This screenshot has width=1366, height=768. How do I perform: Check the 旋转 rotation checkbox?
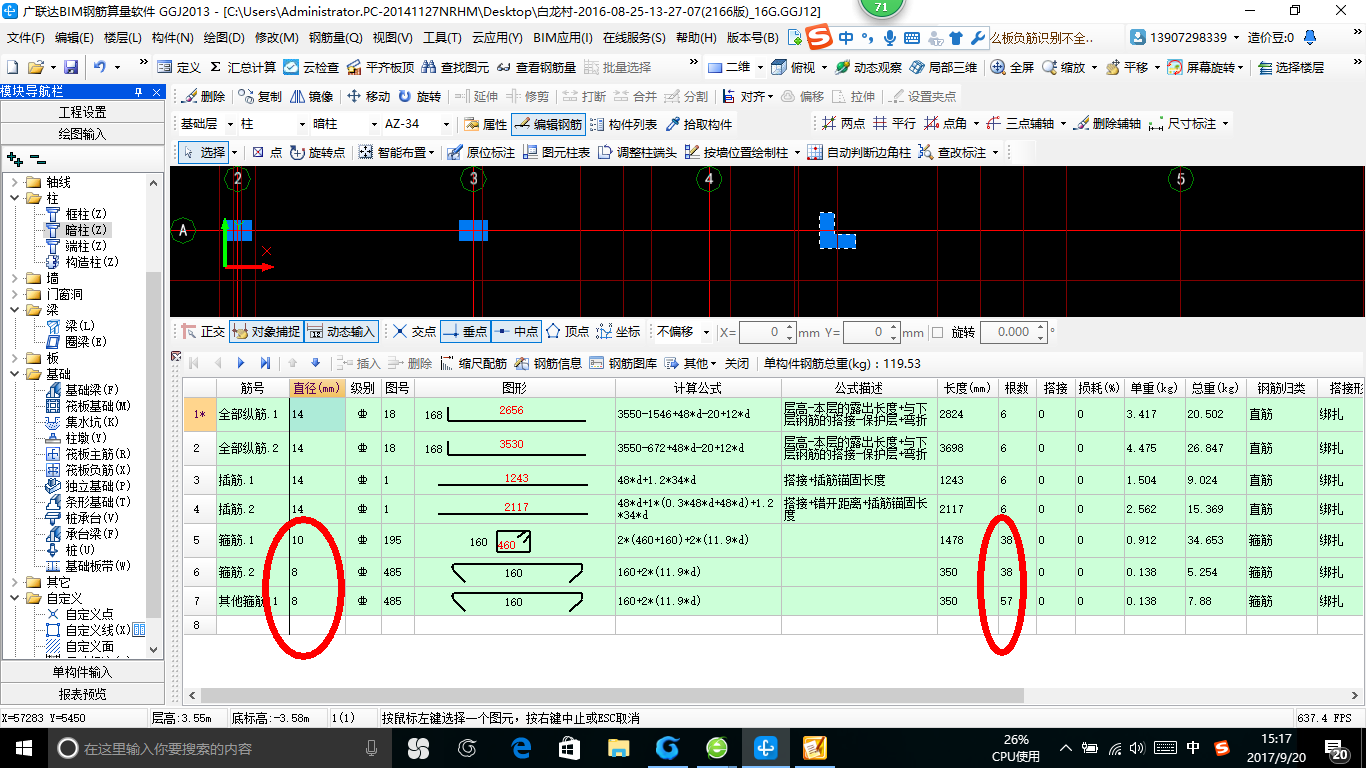pyautogui.click(x=937, y=332)
